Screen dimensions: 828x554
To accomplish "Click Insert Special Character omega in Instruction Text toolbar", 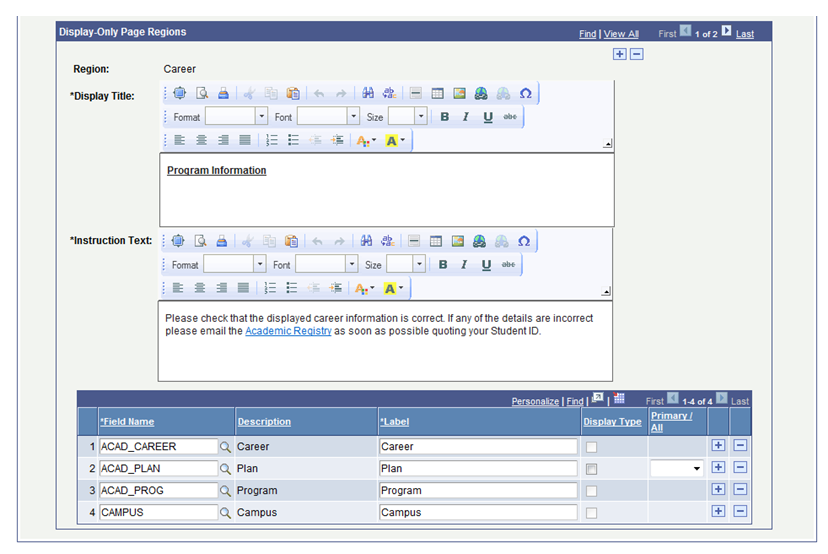I will pyautogui.click(x=524, y=241).
